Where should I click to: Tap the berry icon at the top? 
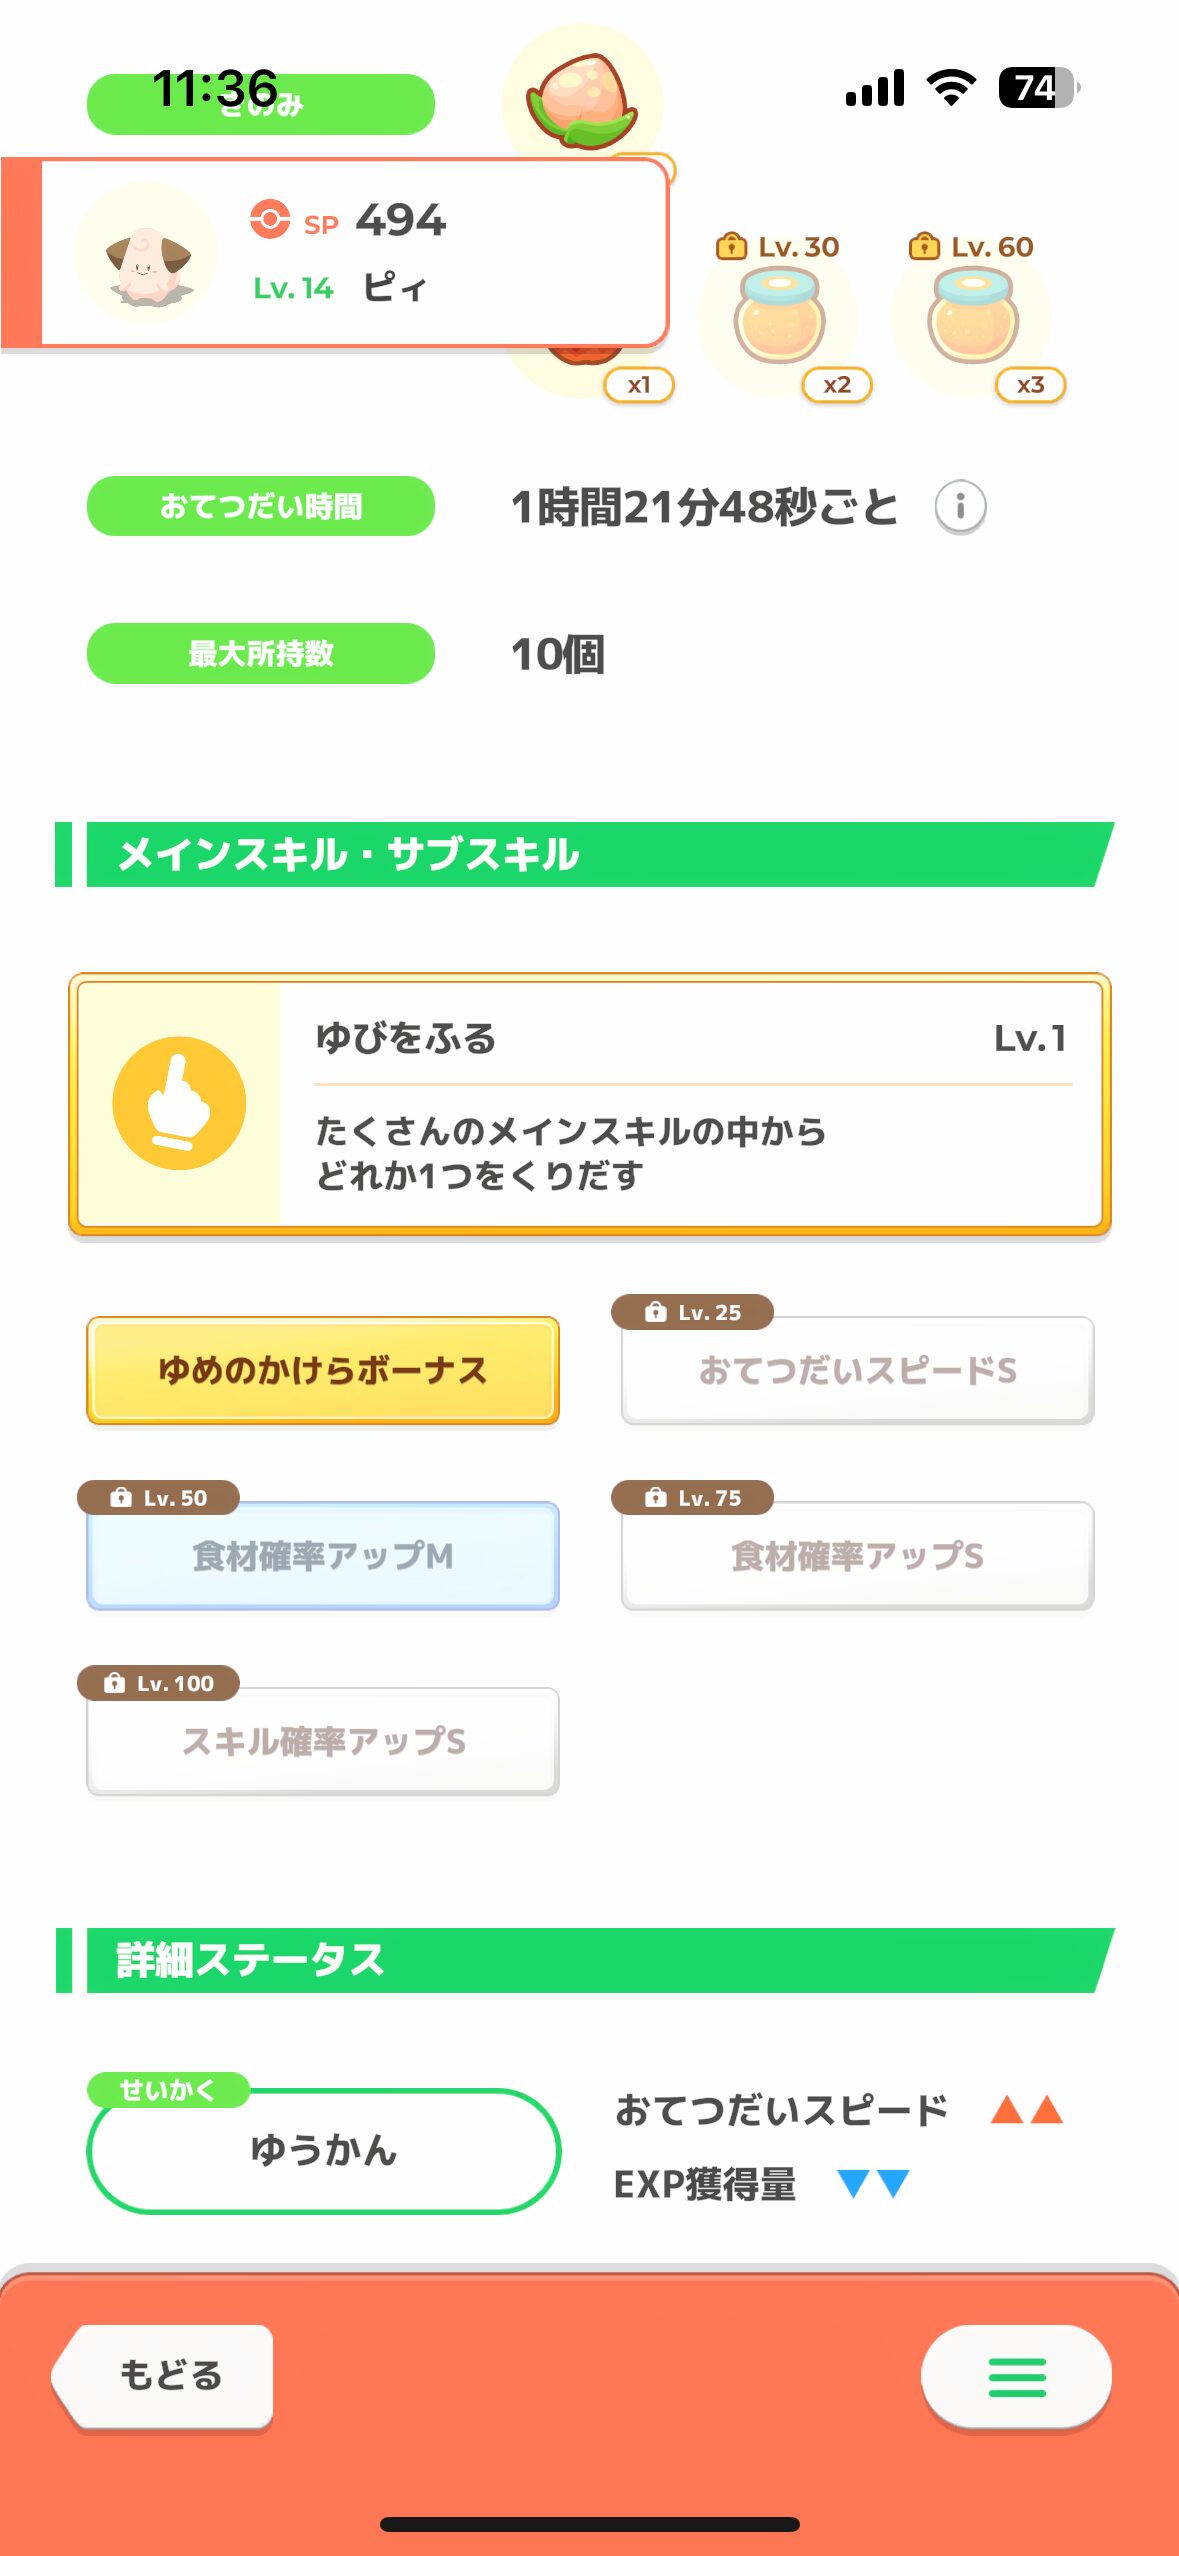point(581,100)
